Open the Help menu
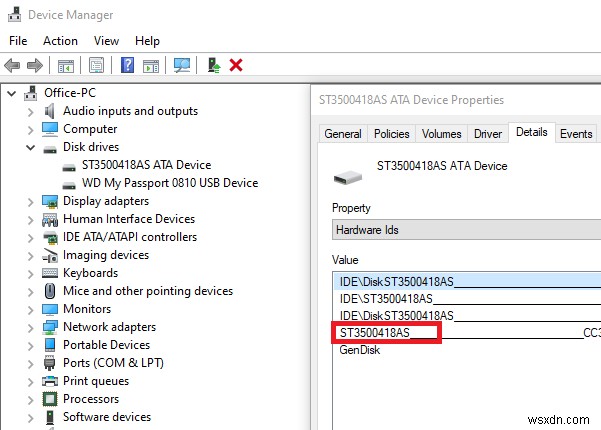Image resolution: width=601 pixels, height=430 pixels. click(147, 41)
